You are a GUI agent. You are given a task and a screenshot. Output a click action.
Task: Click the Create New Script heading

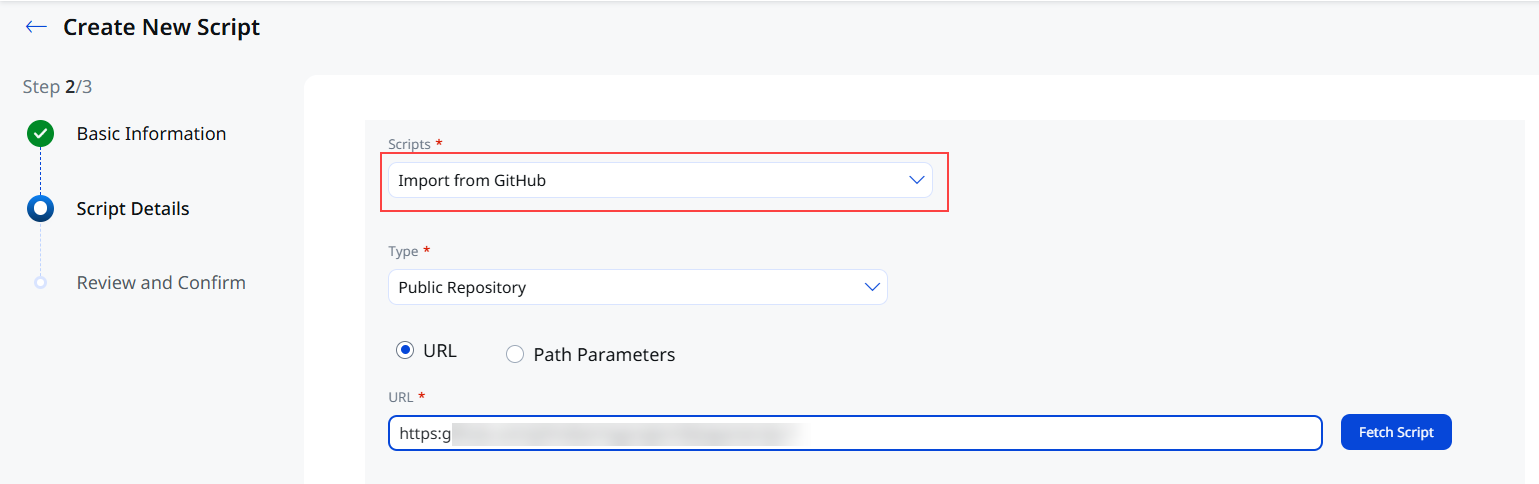pos(161,28)
